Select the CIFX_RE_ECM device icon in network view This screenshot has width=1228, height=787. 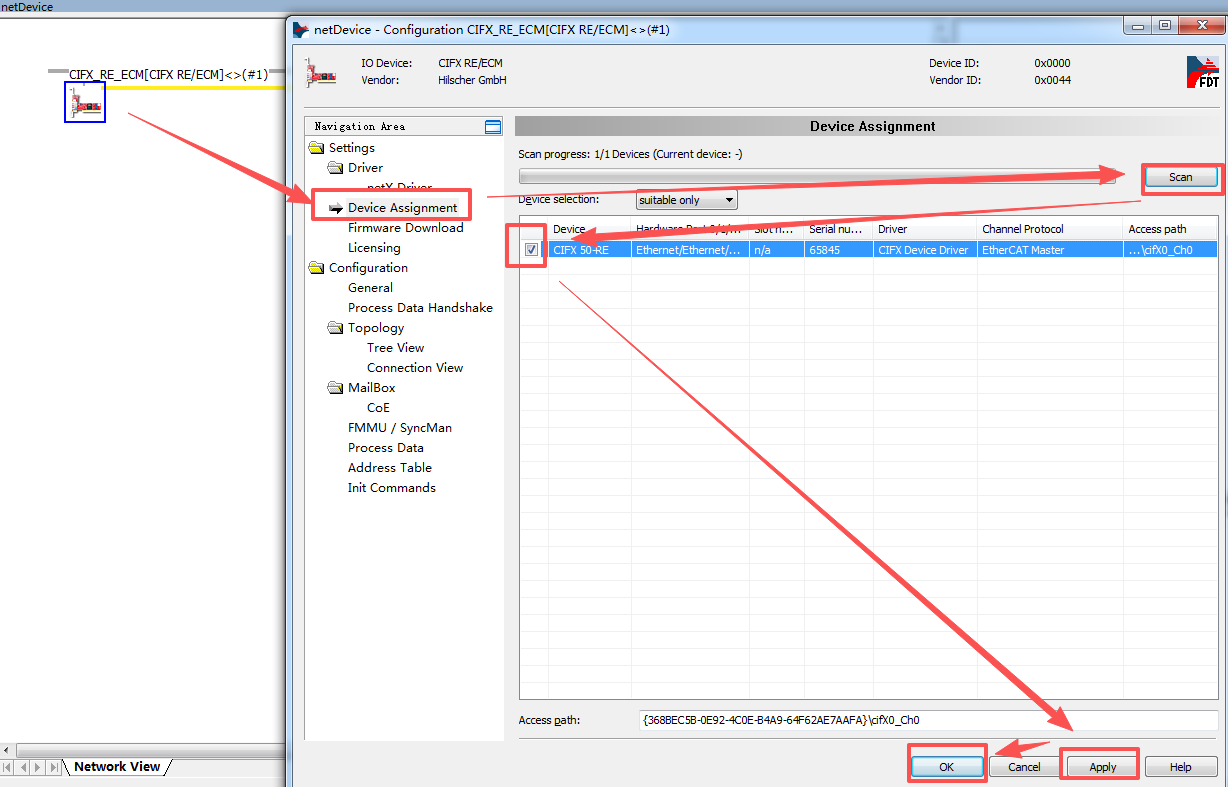pyautogui.click(x=85, y=102)
